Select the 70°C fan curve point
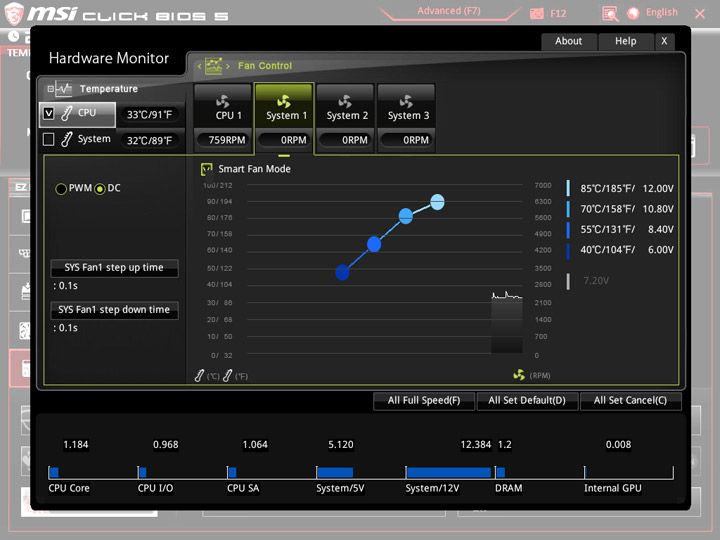Viewport: 720px width, 540px height. pos(405,216)
